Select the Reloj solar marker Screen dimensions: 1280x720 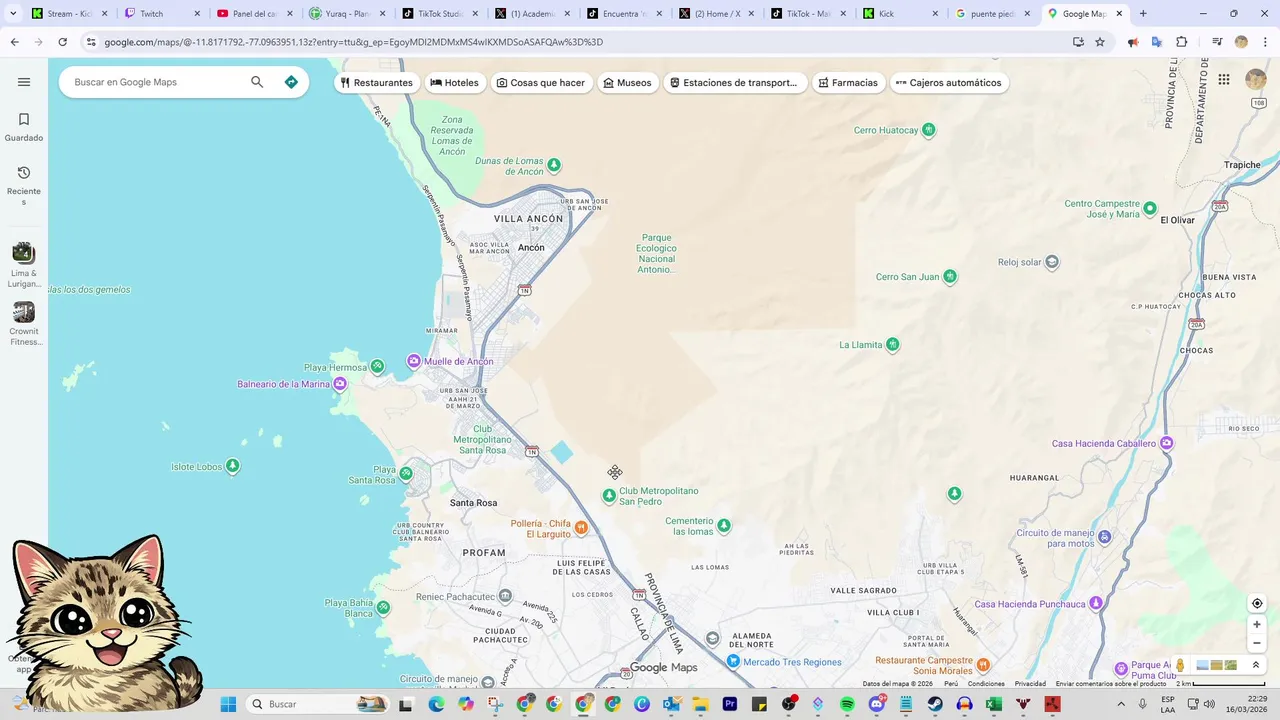click(1052, 262)
